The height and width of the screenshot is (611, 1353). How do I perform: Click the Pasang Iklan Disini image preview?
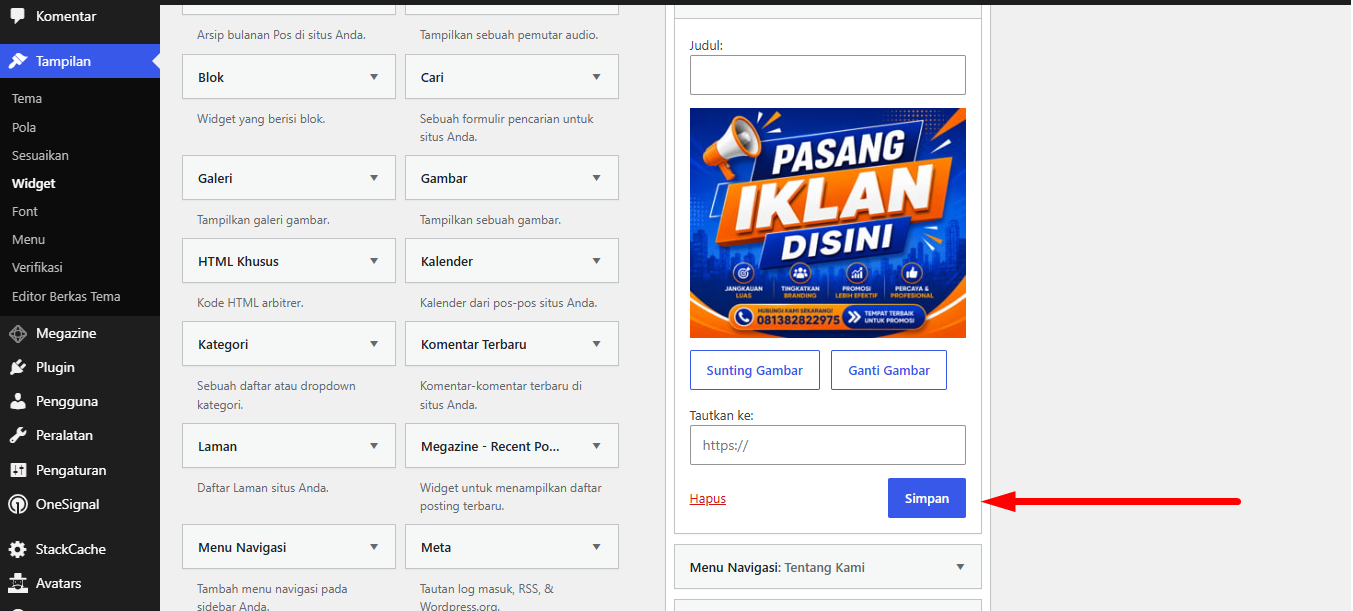[x=828, y=223]
